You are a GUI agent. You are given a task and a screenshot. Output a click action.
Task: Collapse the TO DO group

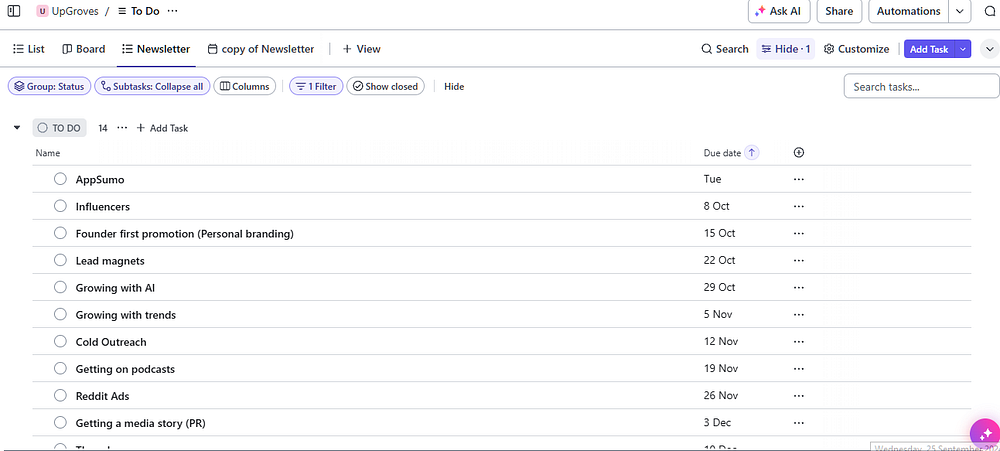coord(17,128)
